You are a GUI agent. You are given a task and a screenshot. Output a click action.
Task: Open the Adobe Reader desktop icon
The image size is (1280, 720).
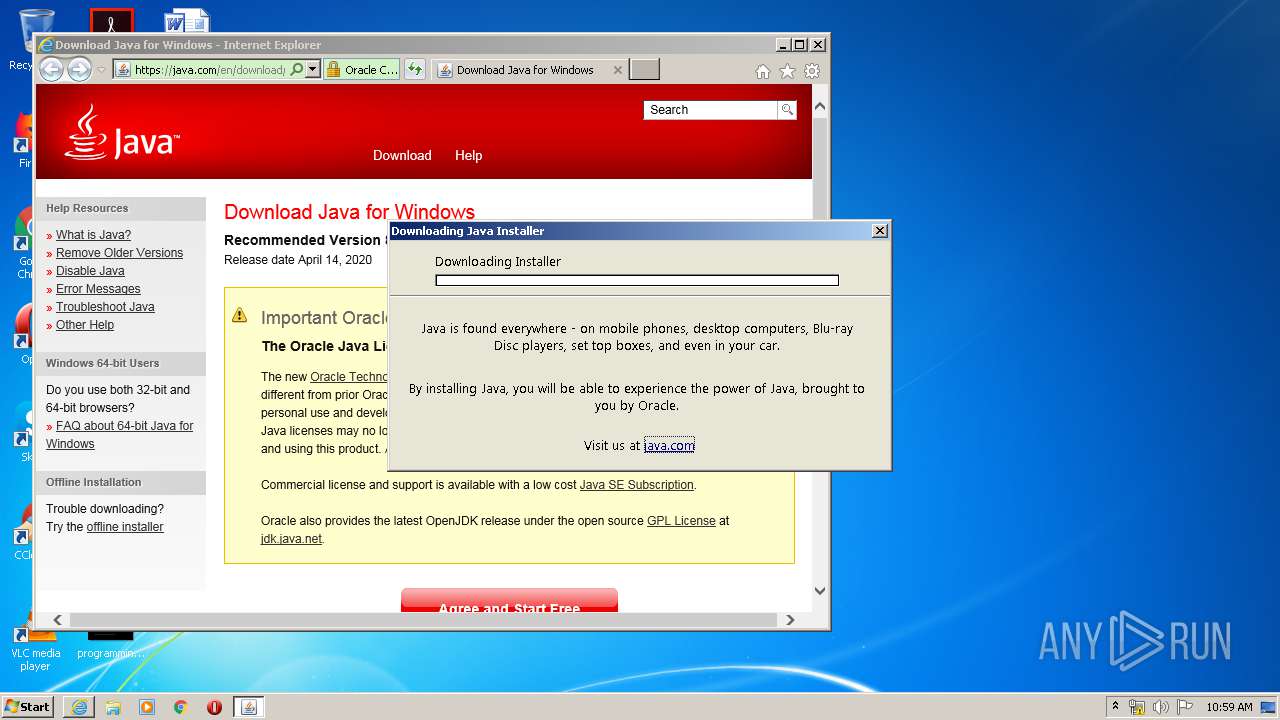click(x=111, y=20)
